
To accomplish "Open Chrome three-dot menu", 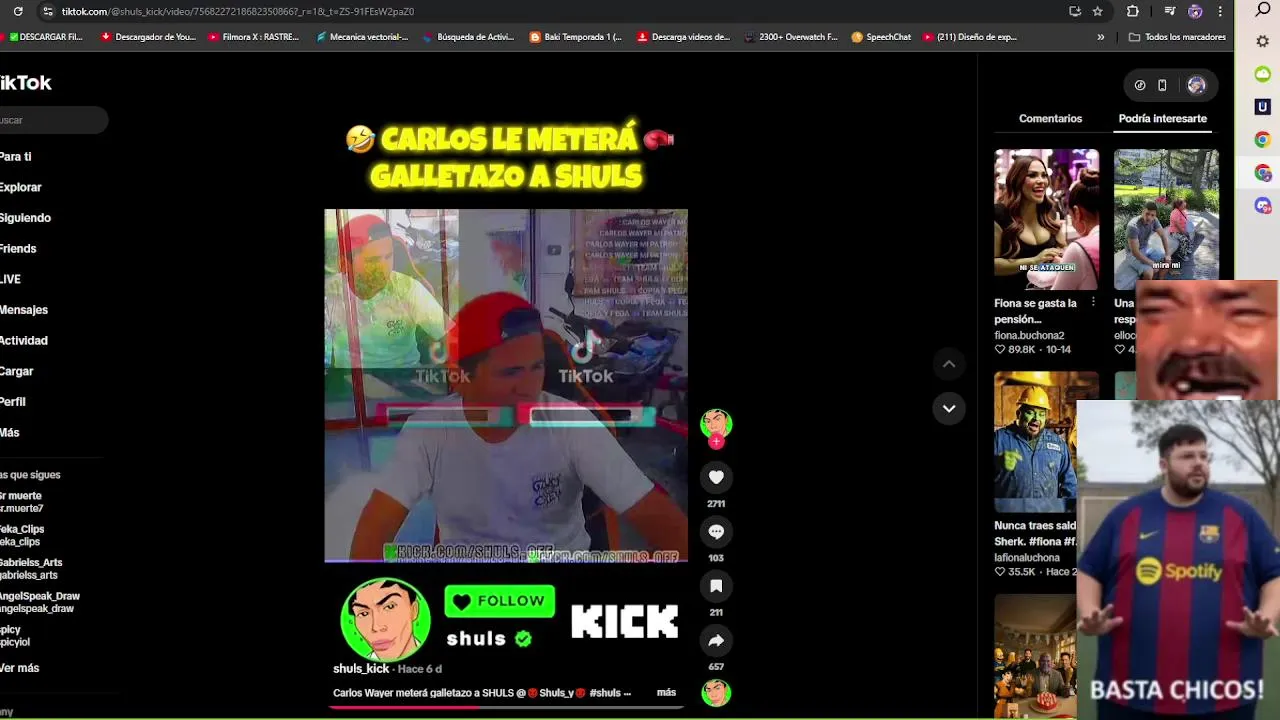I will coord(1219,11).
